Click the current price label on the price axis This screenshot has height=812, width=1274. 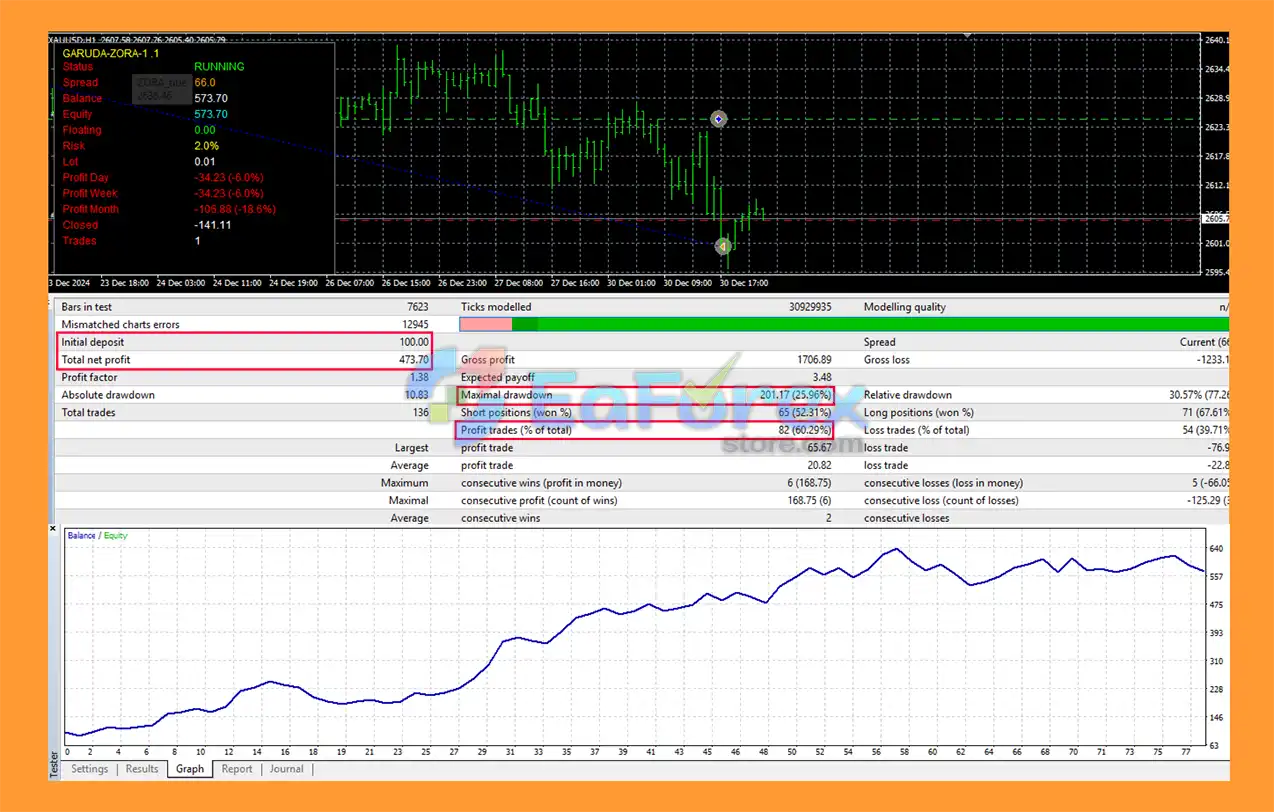(x=1215, y=218)
